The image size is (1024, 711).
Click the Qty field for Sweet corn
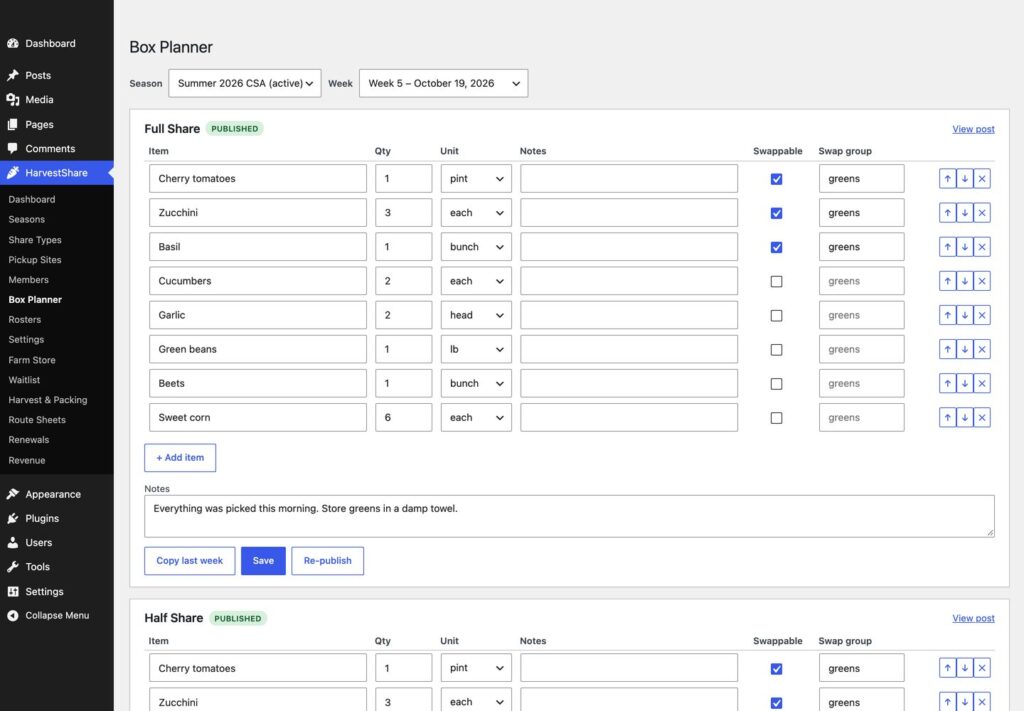click(x=404, y=417)
